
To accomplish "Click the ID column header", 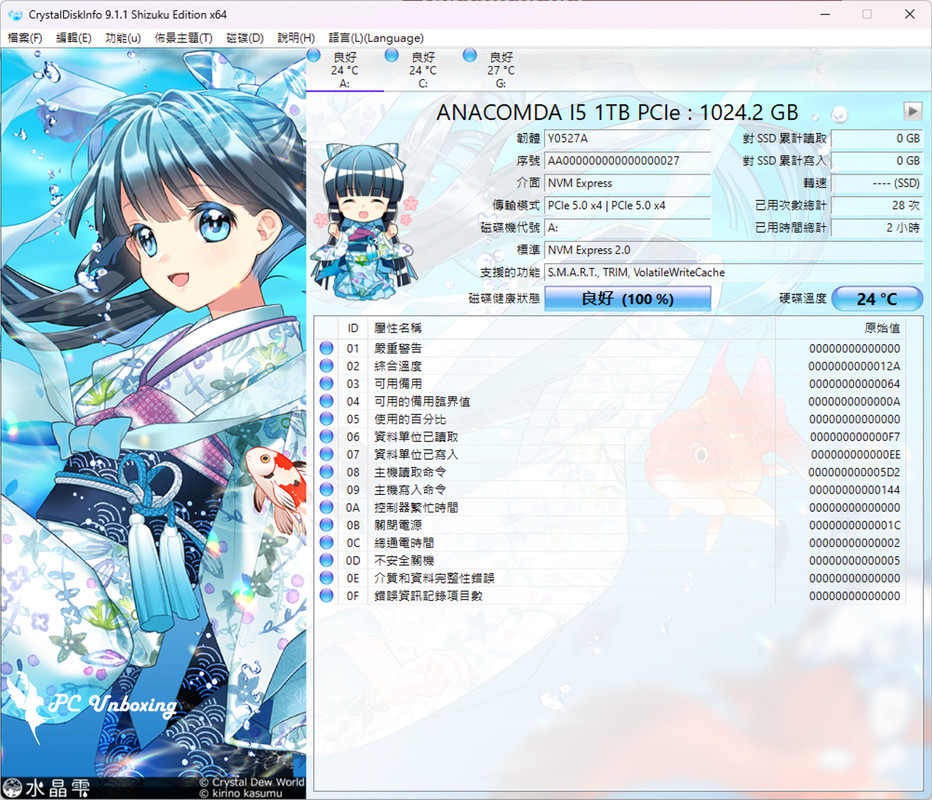I will point(353,328).
